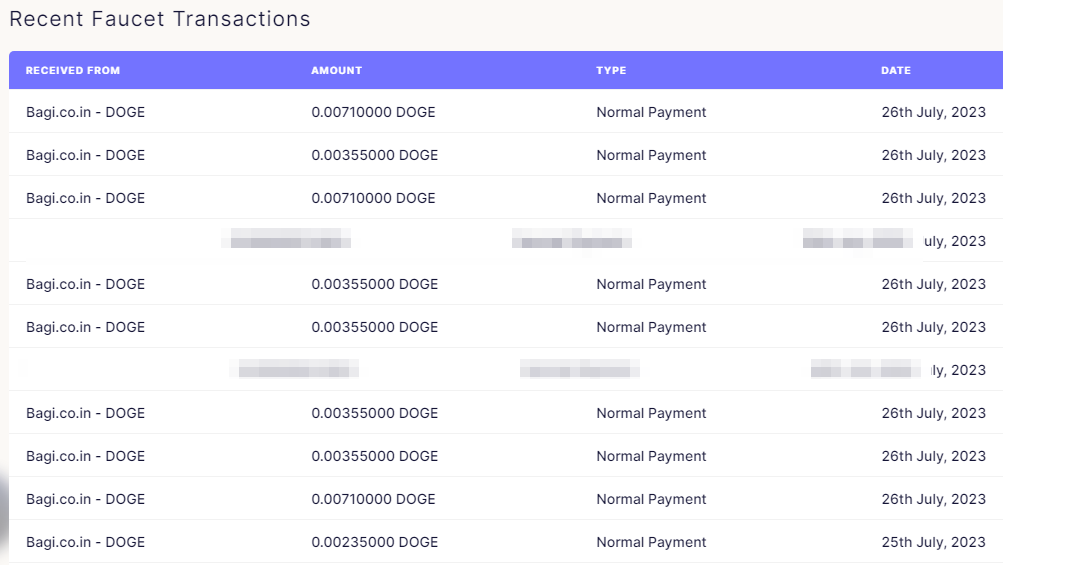This screenshot has height=565, width=1083.
Task: Click the 25th July, 2023 date
Action: click(x=933, y=542)
